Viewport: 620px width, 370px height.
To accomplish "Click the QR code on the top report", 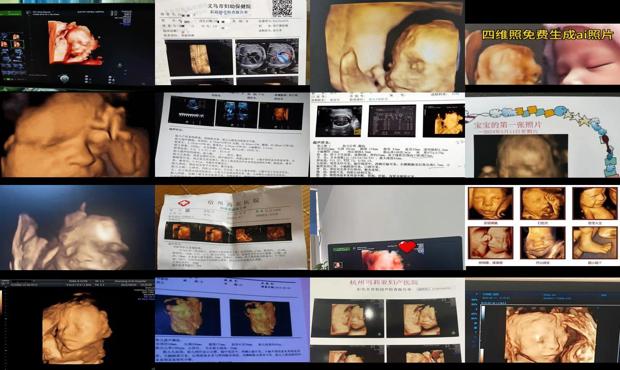I will click(282, 8).
